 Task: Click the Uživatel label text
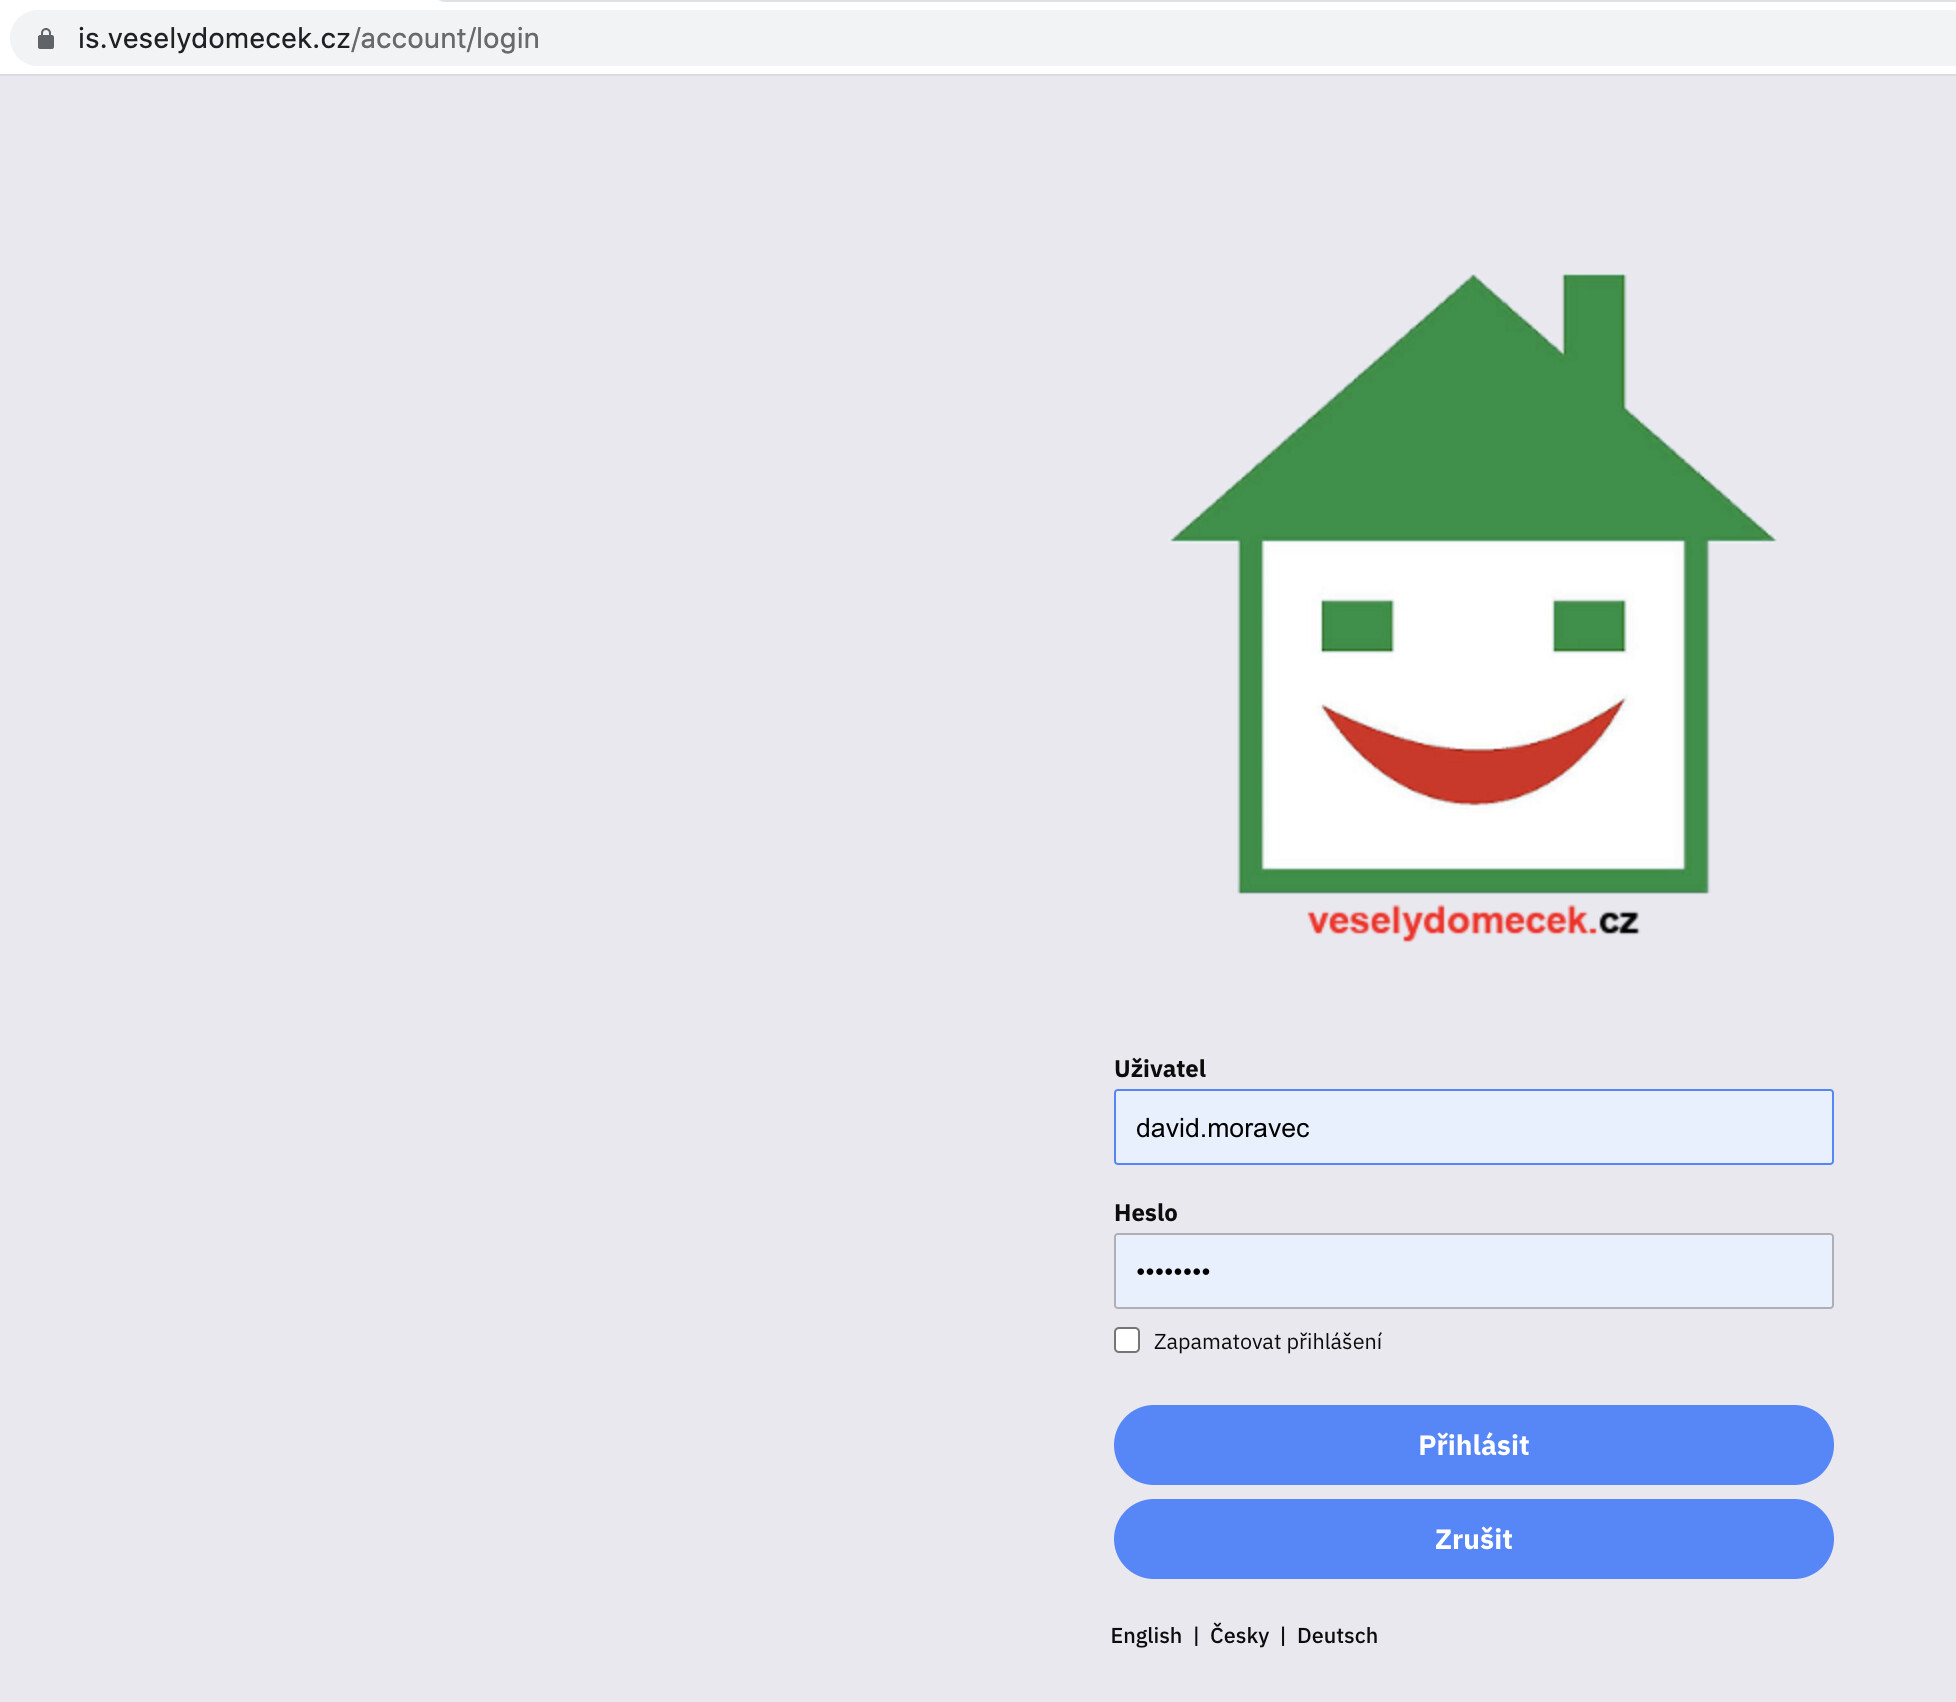[1160, 1068]
